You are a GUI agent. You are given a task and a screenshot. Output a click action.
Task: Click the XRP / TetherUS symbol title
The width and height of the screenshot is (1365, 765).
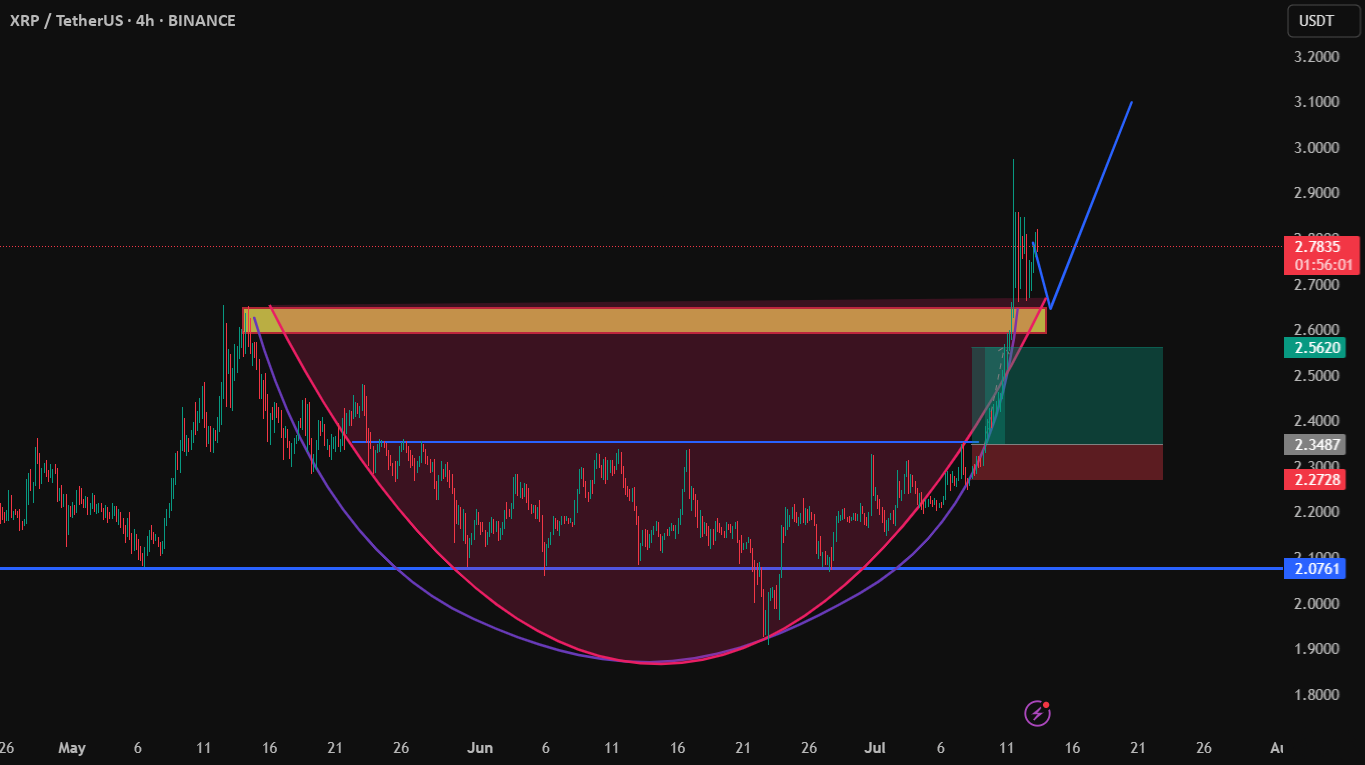click(x=70, y=20)
